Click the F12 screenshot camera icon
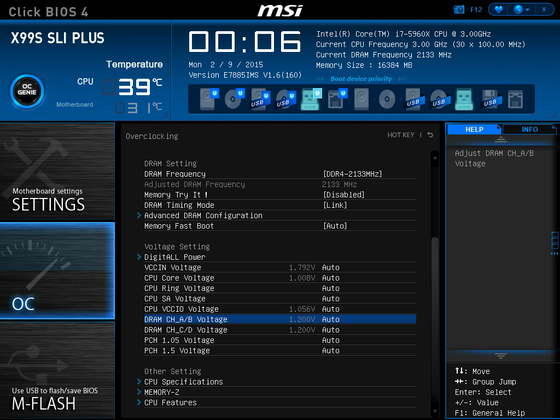 click(459, 10)
